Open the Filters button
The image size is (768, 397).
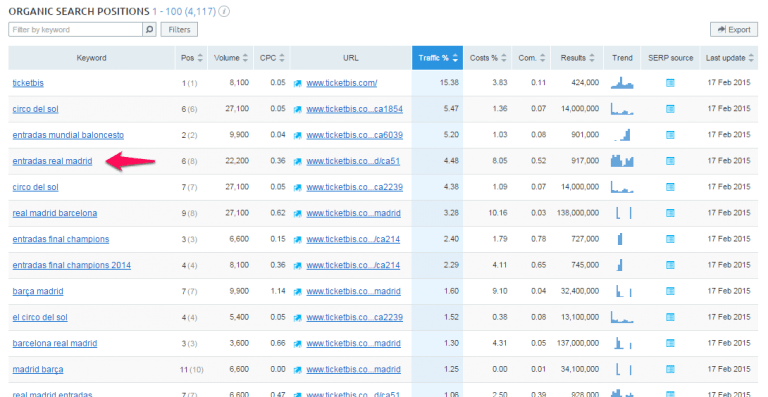pyautogui.click(x=179, y=30)
